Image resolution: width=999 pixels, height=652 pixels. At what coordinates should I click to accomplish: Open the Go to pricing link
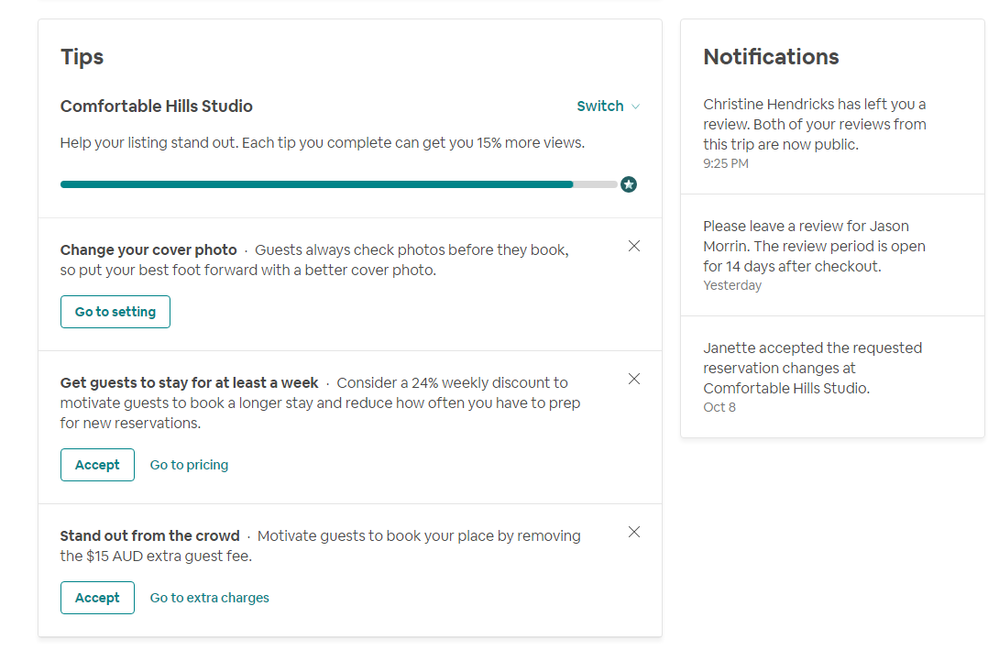(189, 465)
